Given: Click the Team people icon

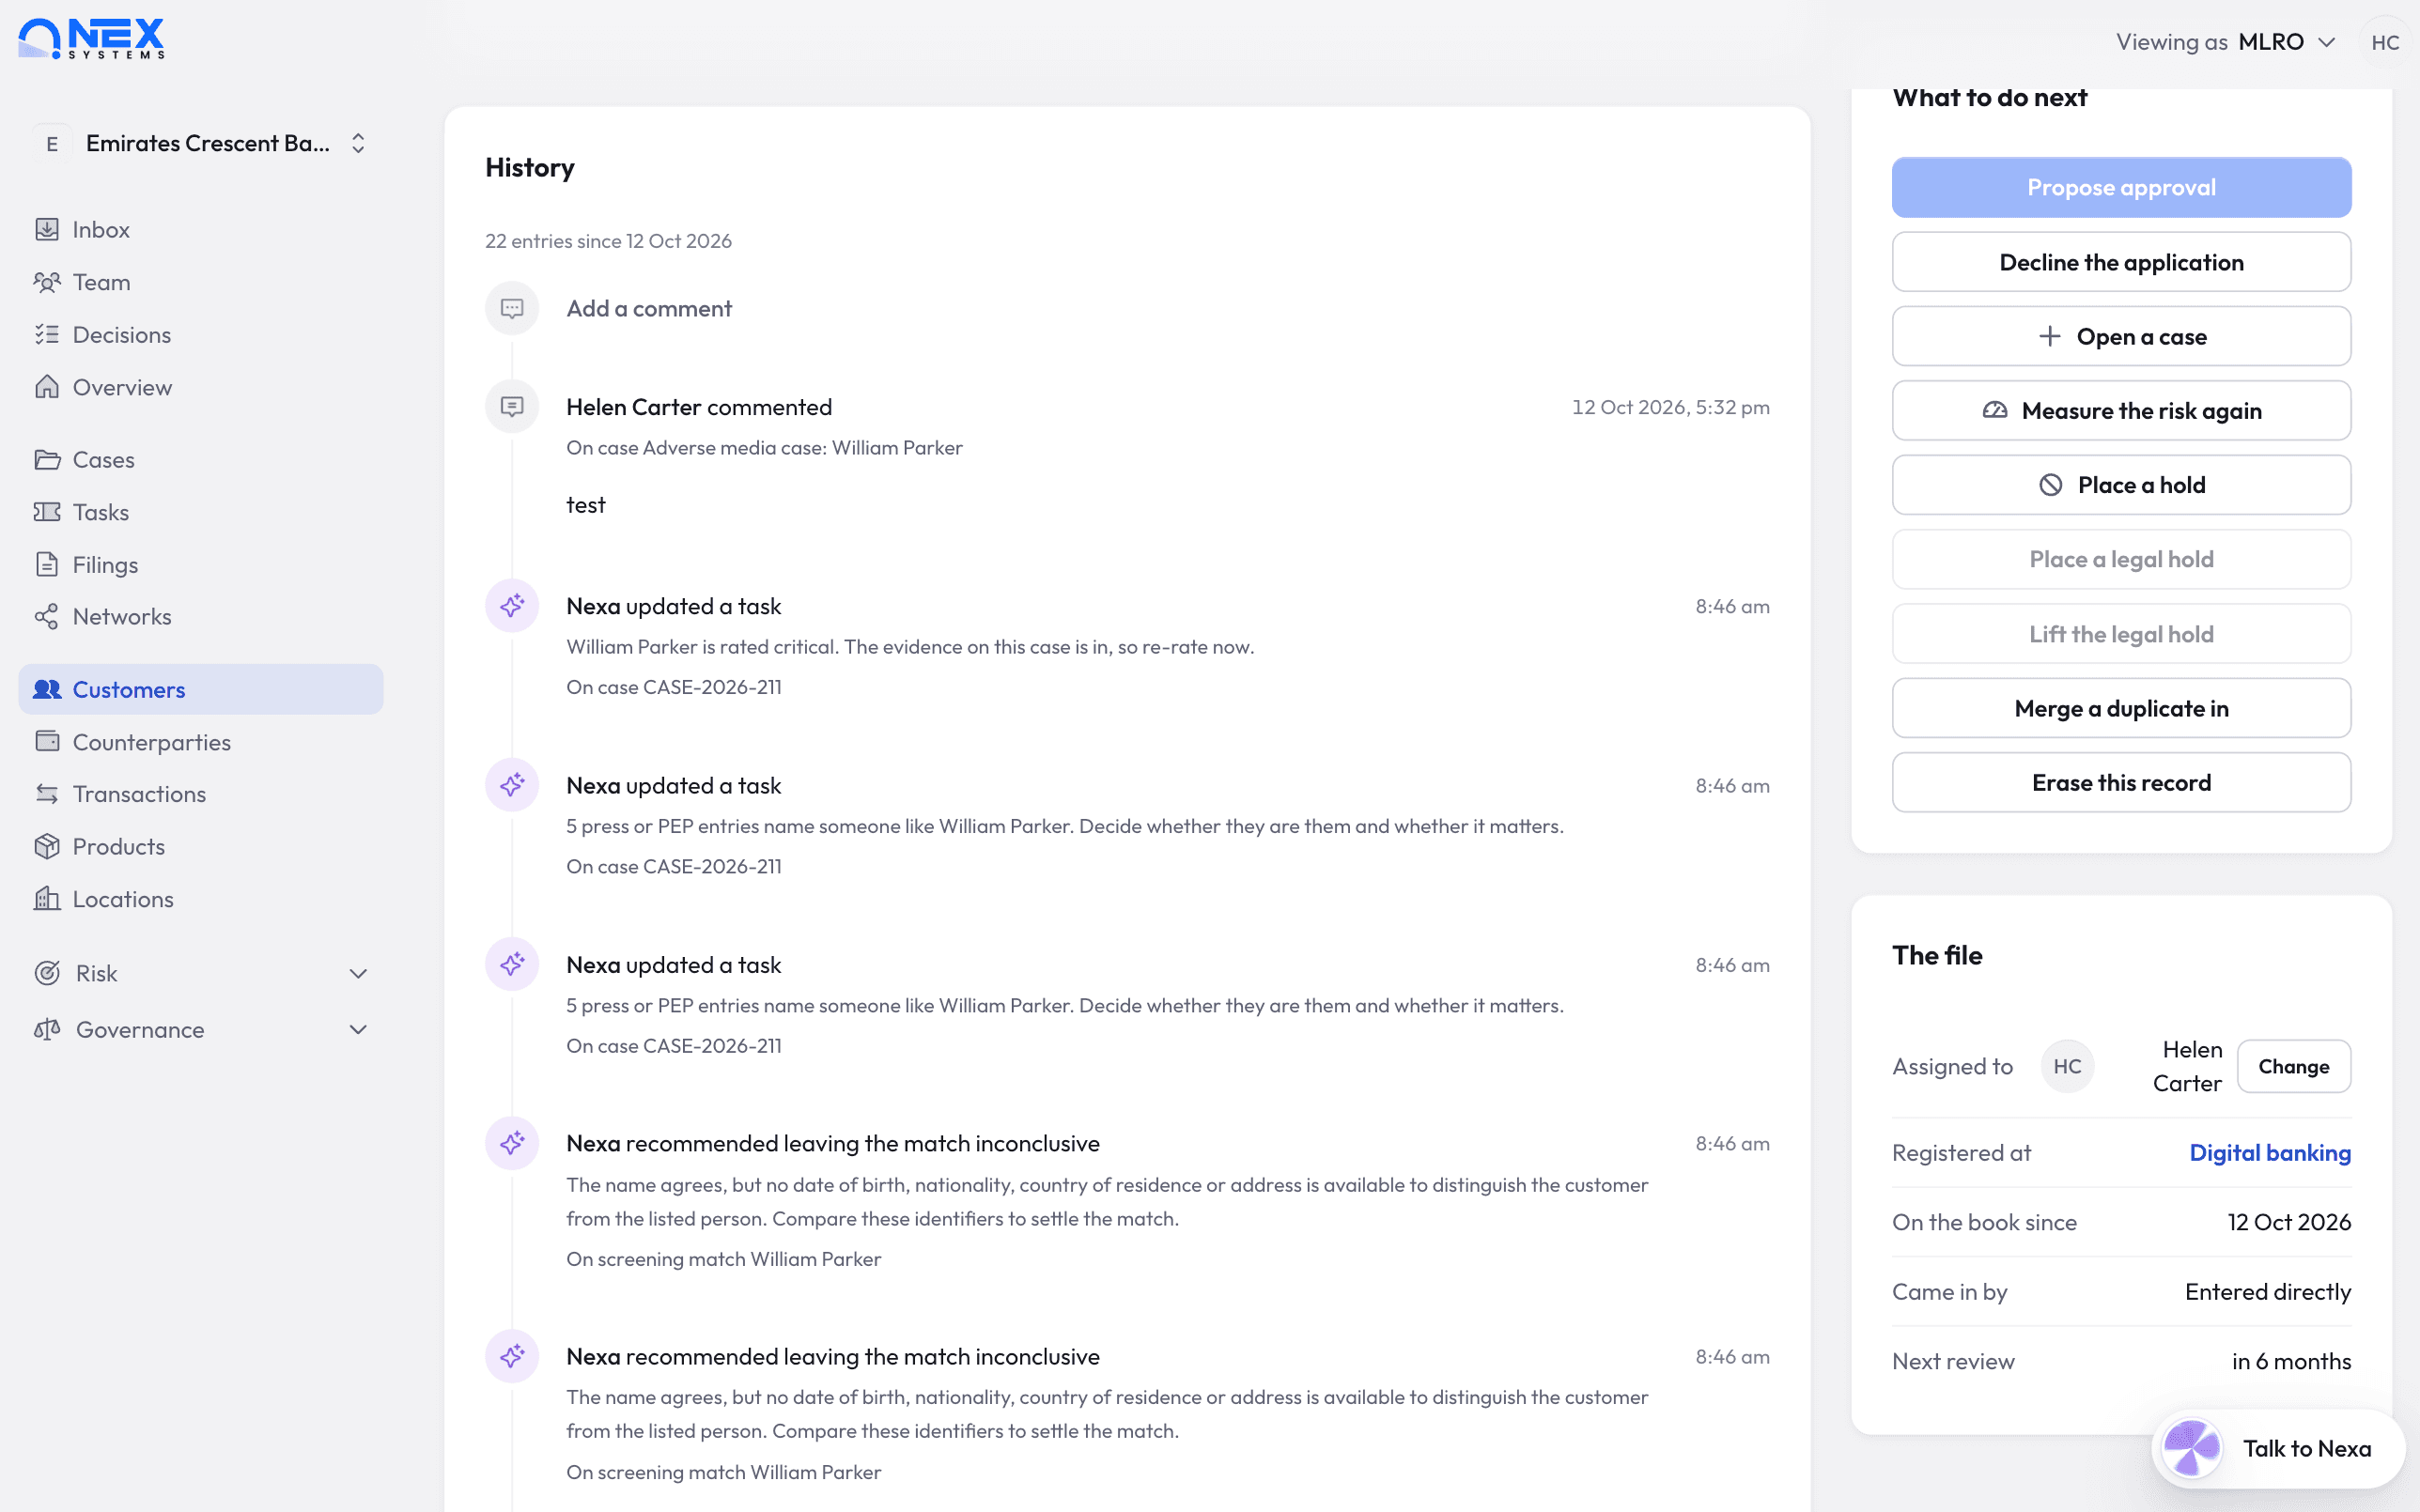Looking at the screenshot, I should coord(47,282).
